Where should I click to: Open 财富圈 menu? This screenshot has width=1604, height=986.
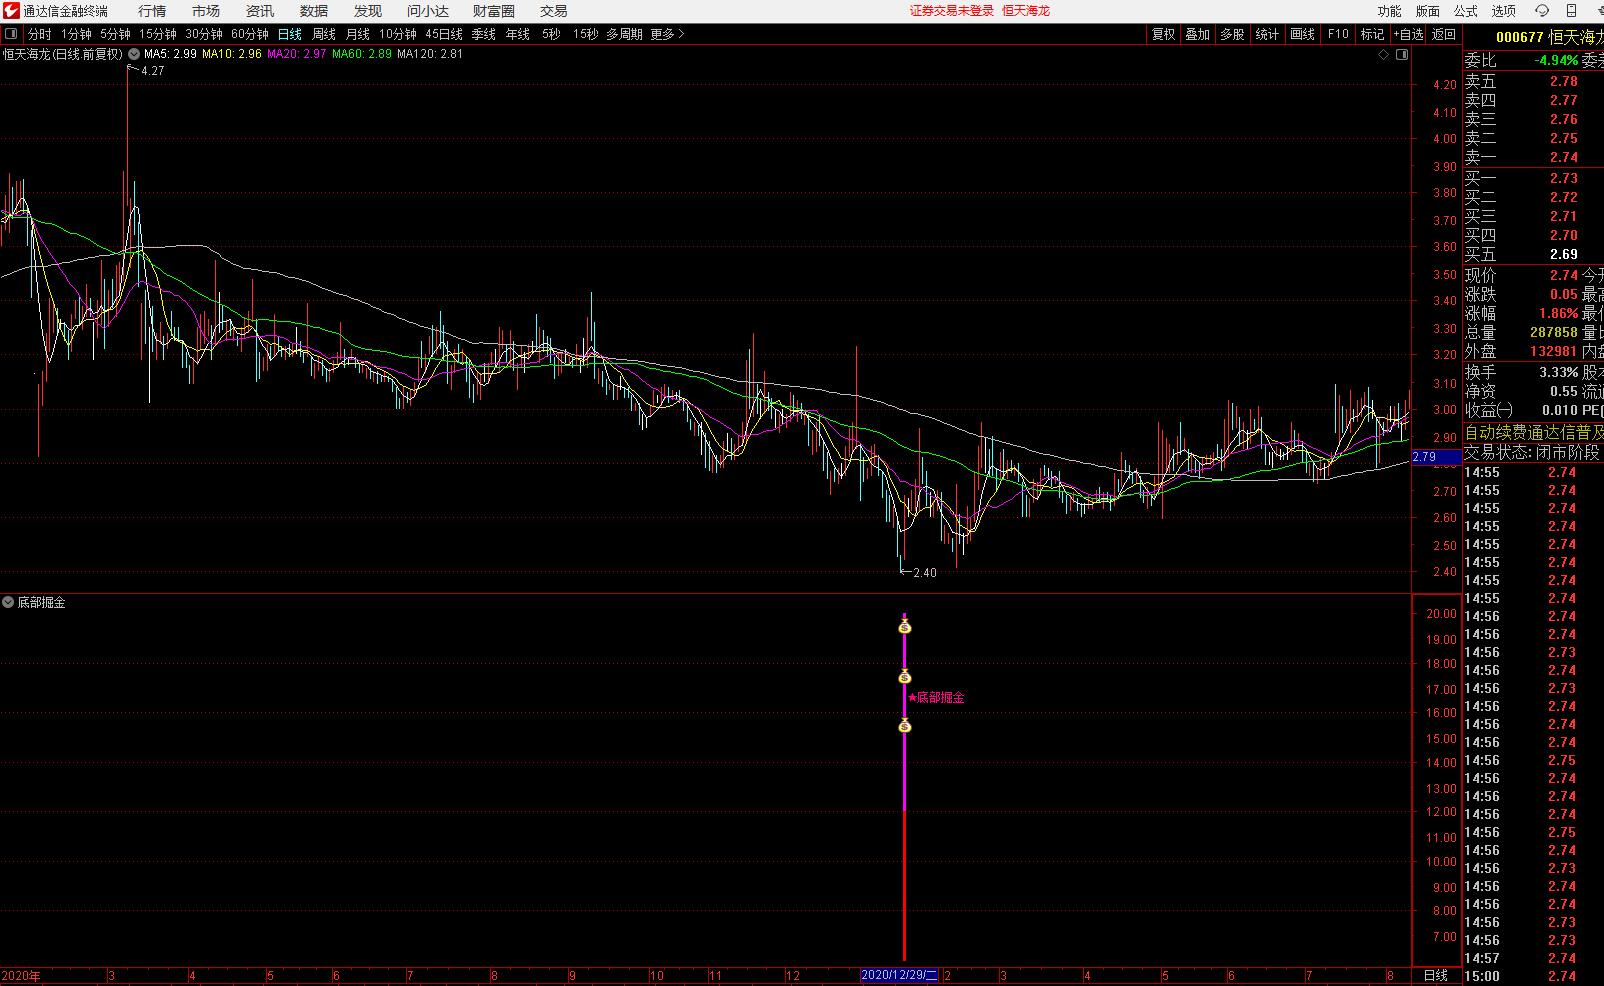(494, 11)
